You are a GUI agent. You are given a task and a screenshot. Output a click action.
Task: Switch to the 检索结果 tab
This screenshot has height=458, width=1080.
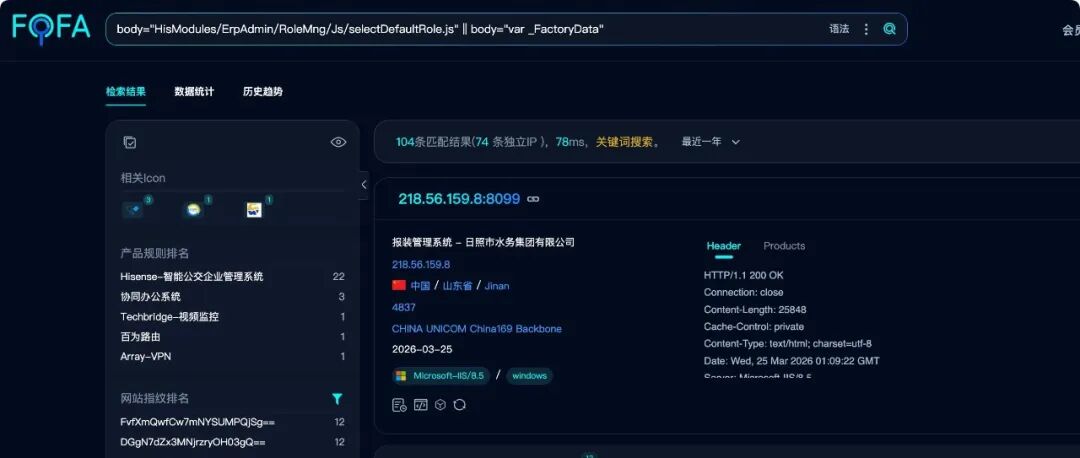pyautogui.click(x=125, y=92)
